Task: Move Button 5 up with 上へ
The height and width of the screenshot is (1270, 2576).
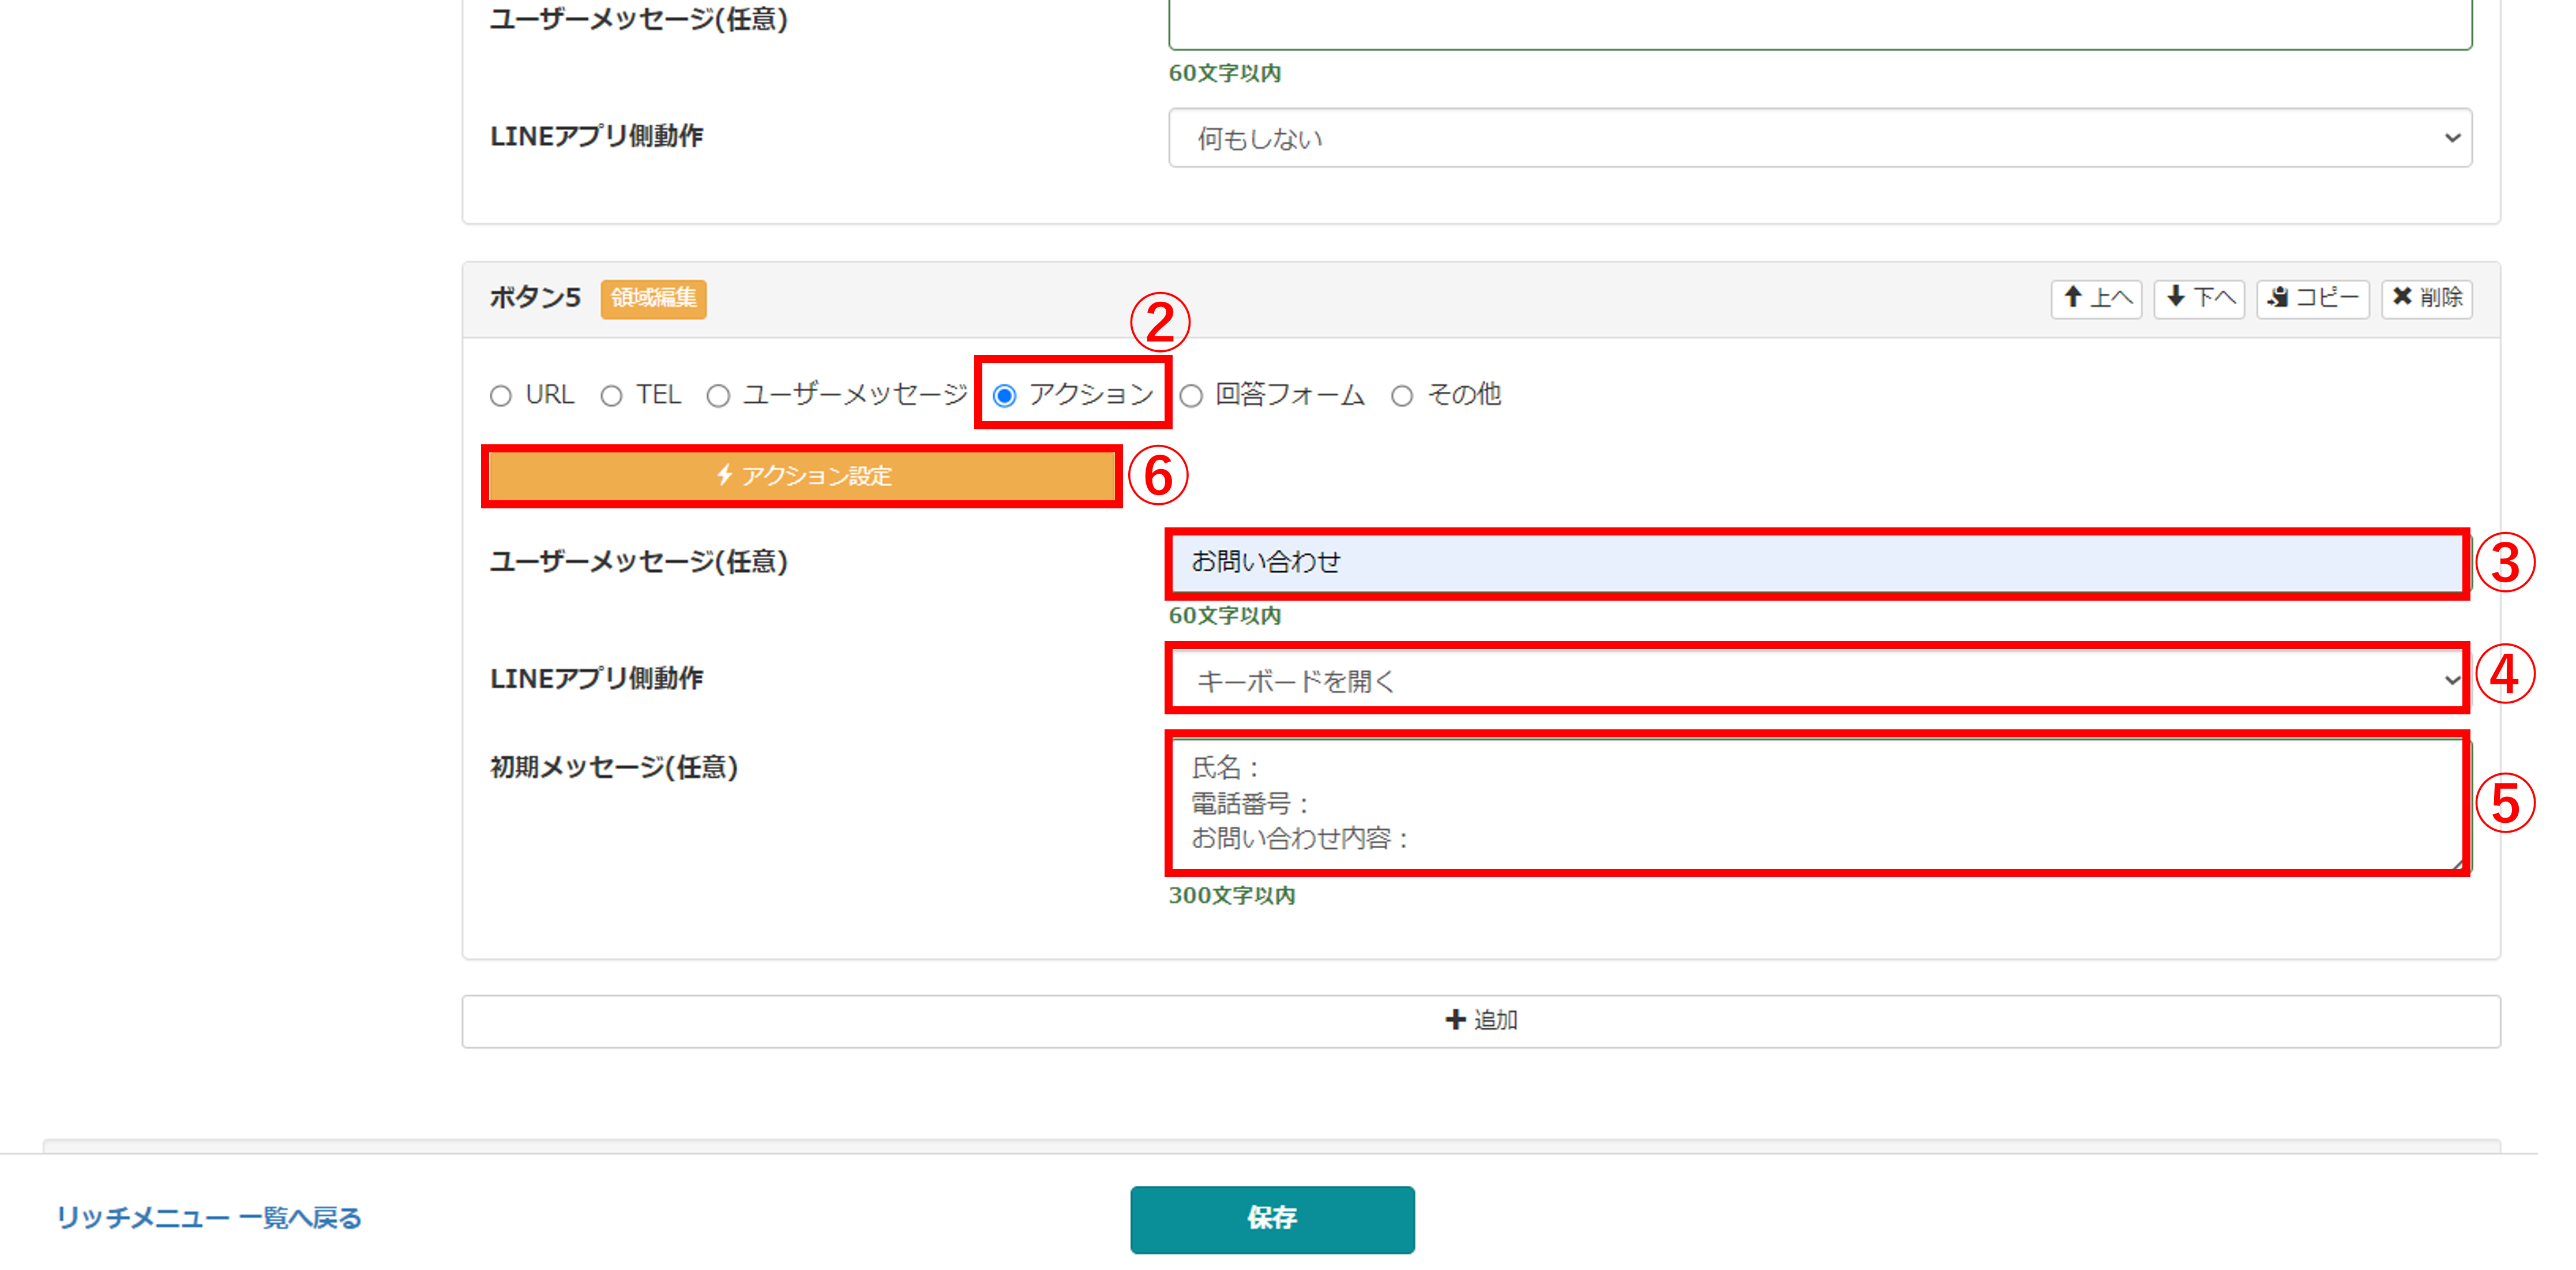Action: [x=2096, y=298]
